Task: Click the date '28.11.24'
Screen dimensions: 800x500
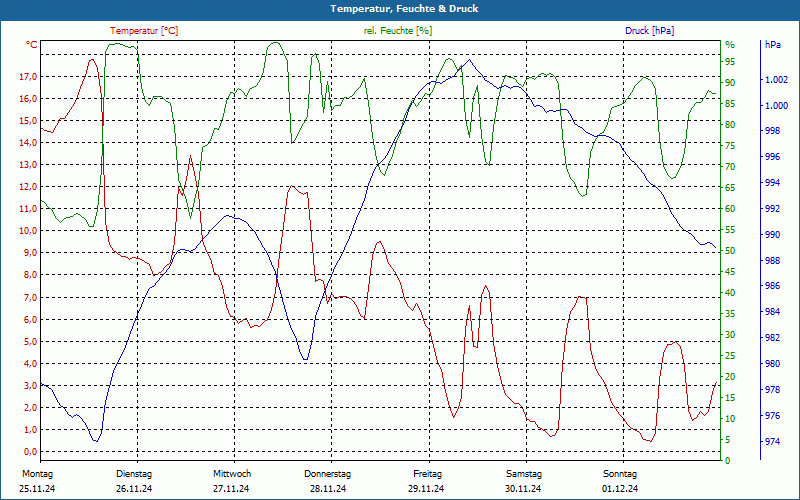Action: [328, 489]
